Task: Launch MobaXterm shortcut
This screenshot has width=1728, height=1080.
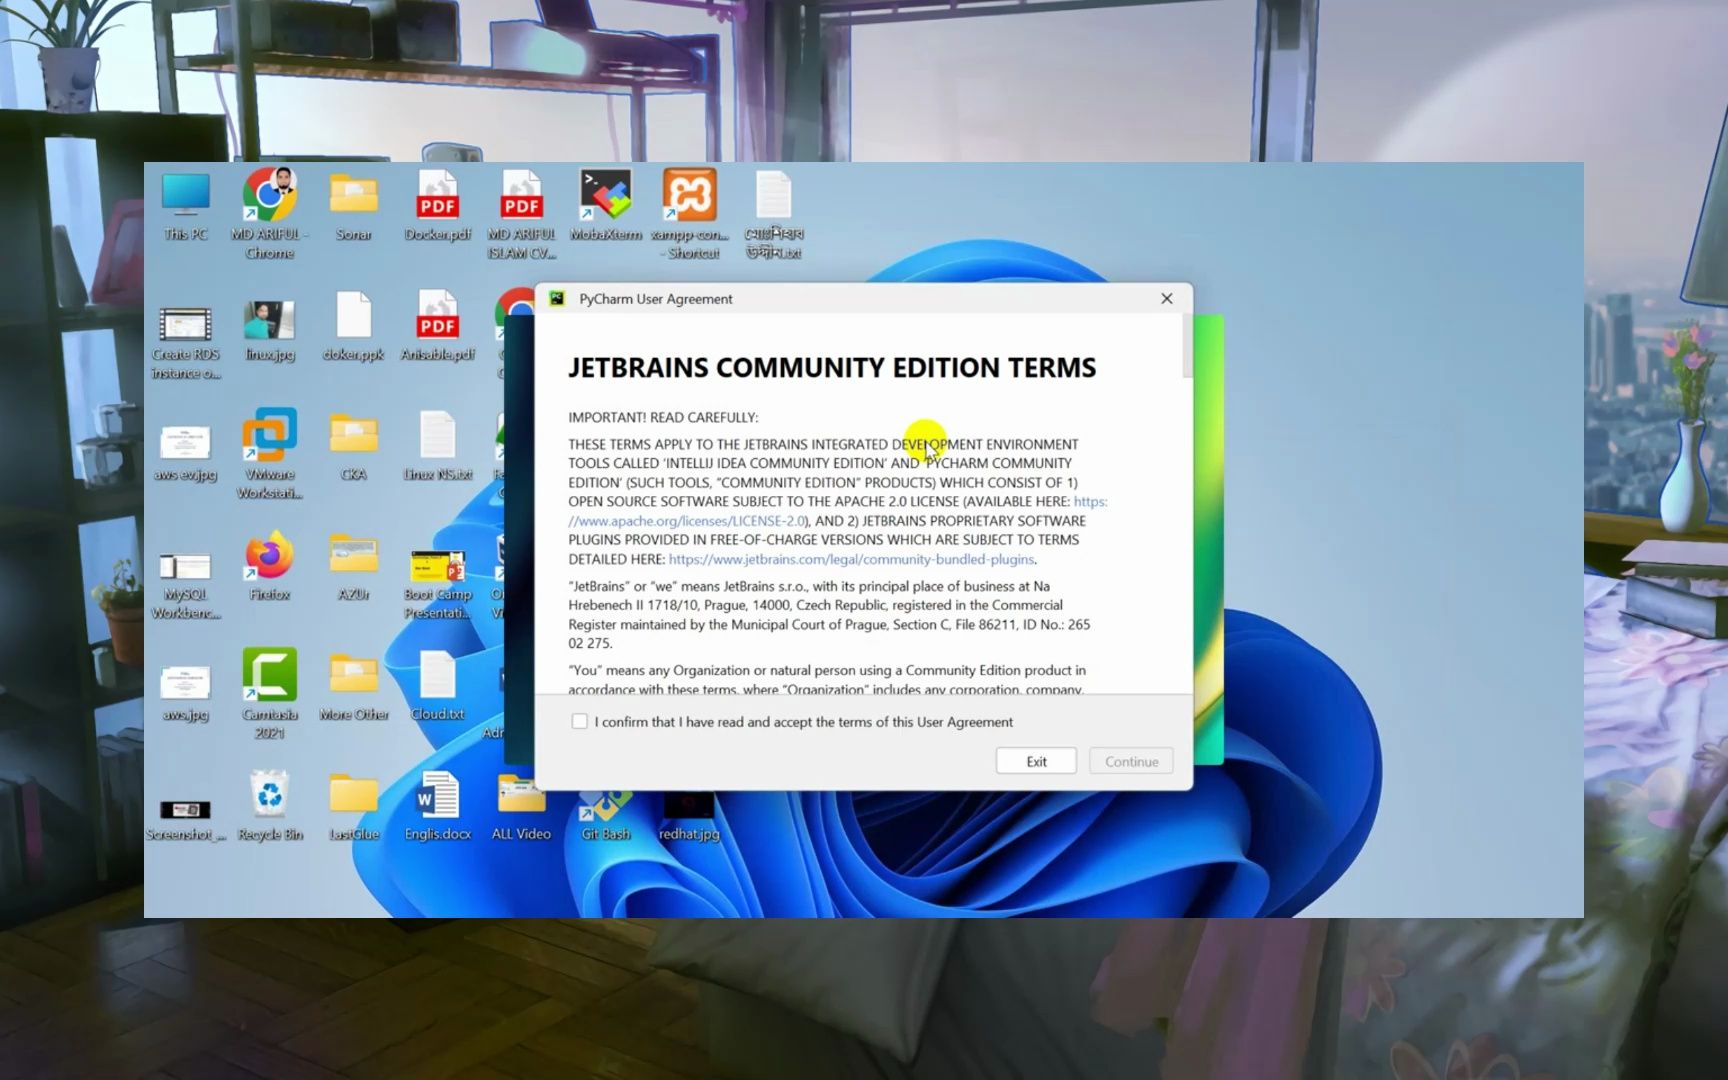Action: [x=606, y=206]
